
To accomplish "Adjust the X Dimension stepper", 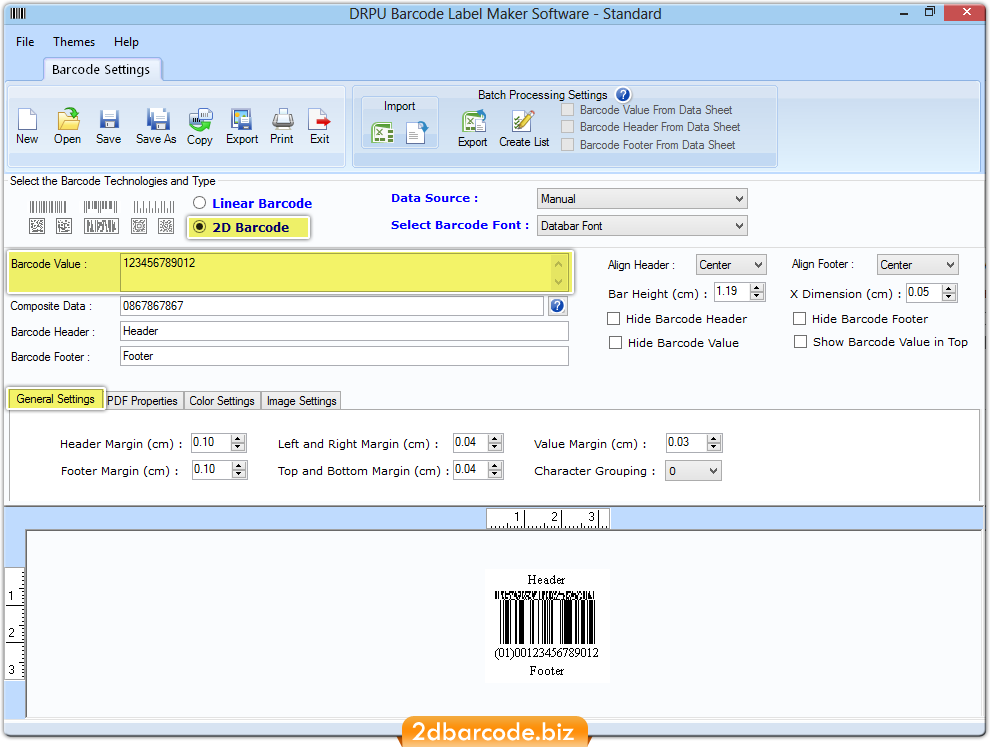I will pyautogui.click(x=949, y=292).
